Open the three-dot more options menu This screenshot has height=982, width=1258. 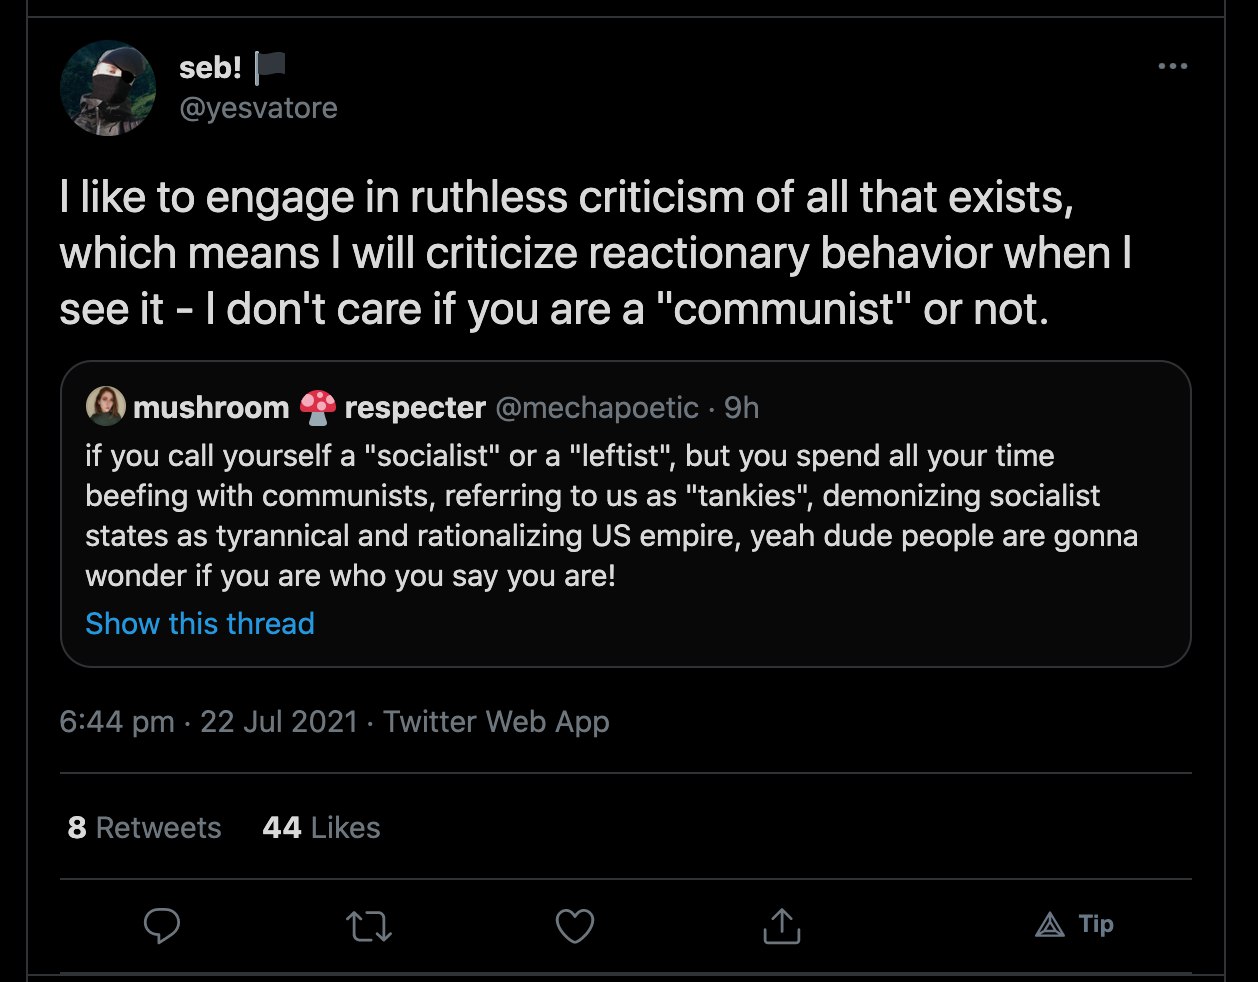(1172, 66)
